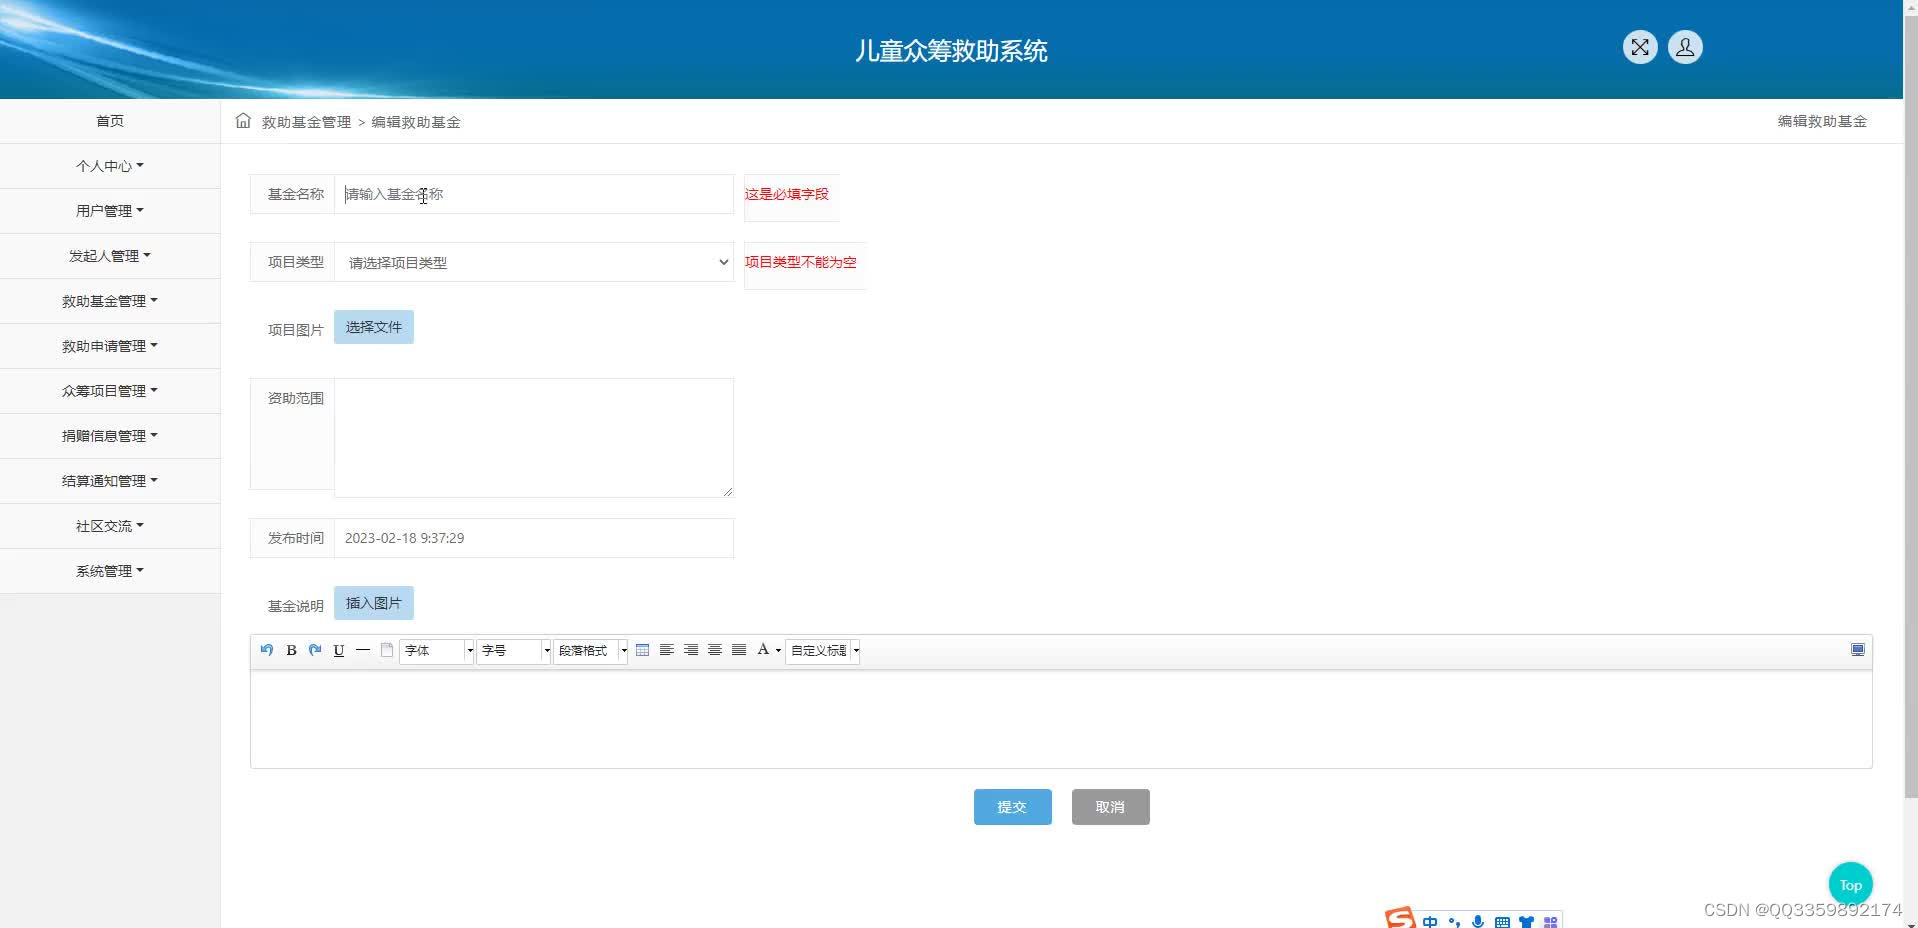Expand the 系统管理 sidebar menu

[110, 571]
